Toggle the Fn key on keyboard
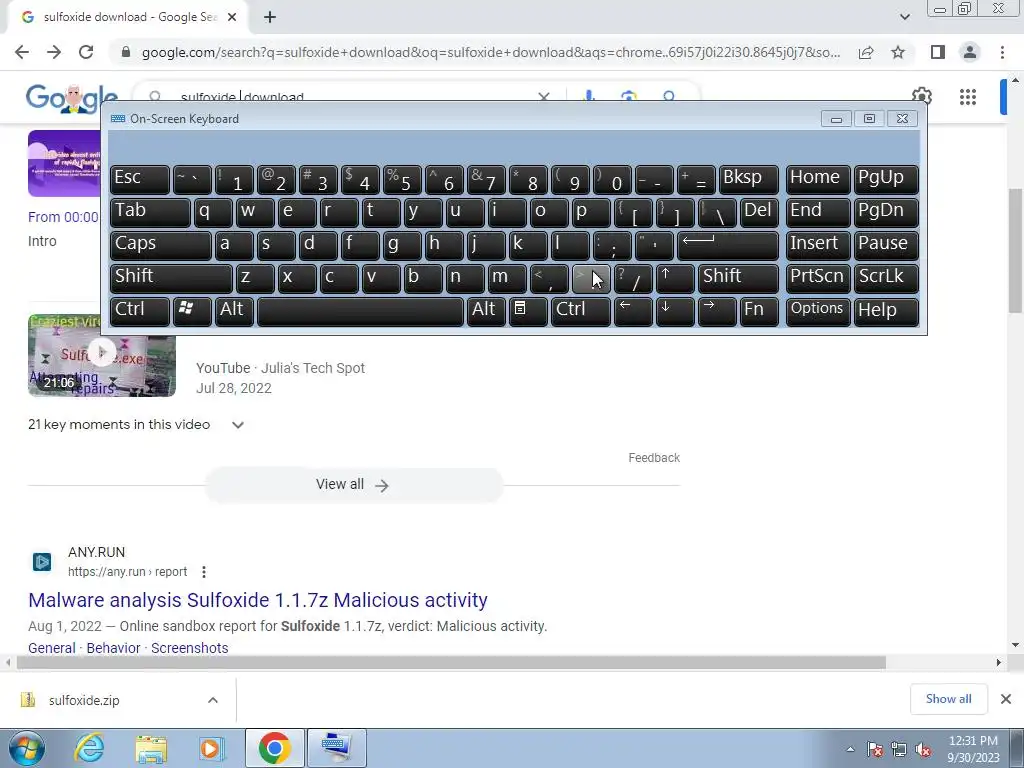1024x768 pixels. [x=759, y=311]
